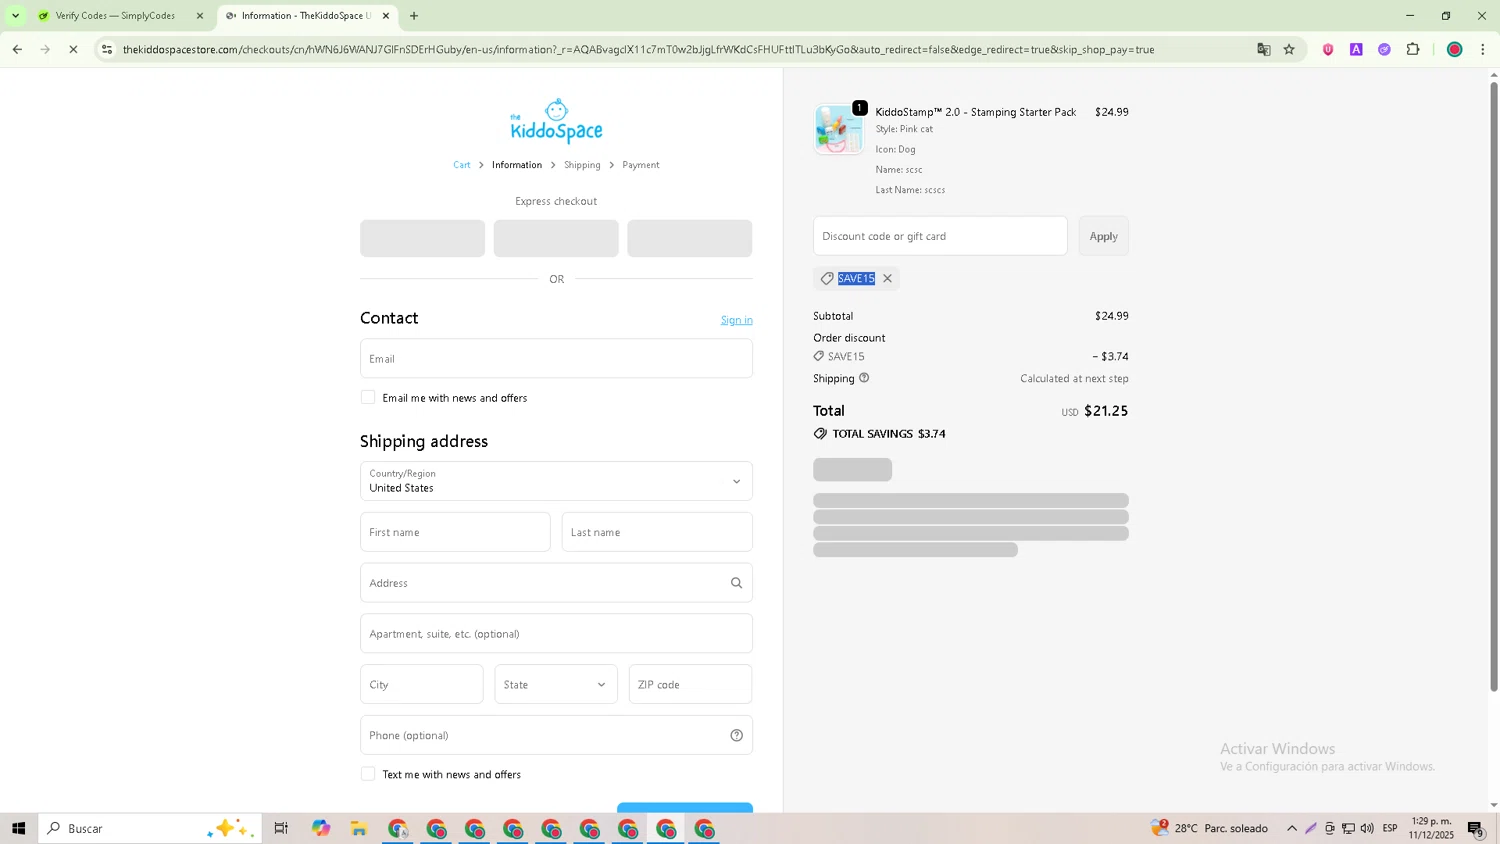
Task: Bookmark this page with the star icon
Action: point(1289,49)
